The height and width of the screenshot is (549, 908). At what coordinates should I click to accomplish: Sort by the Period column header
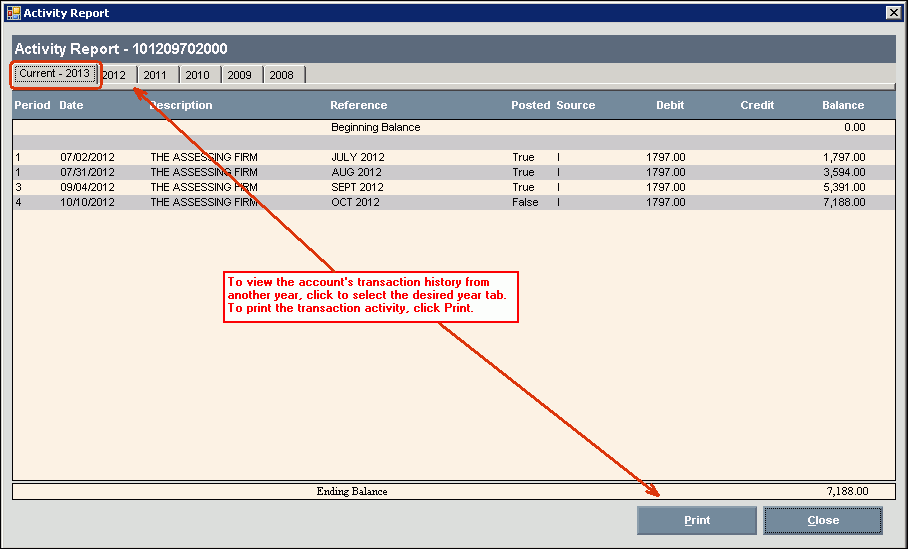(32, 105)
